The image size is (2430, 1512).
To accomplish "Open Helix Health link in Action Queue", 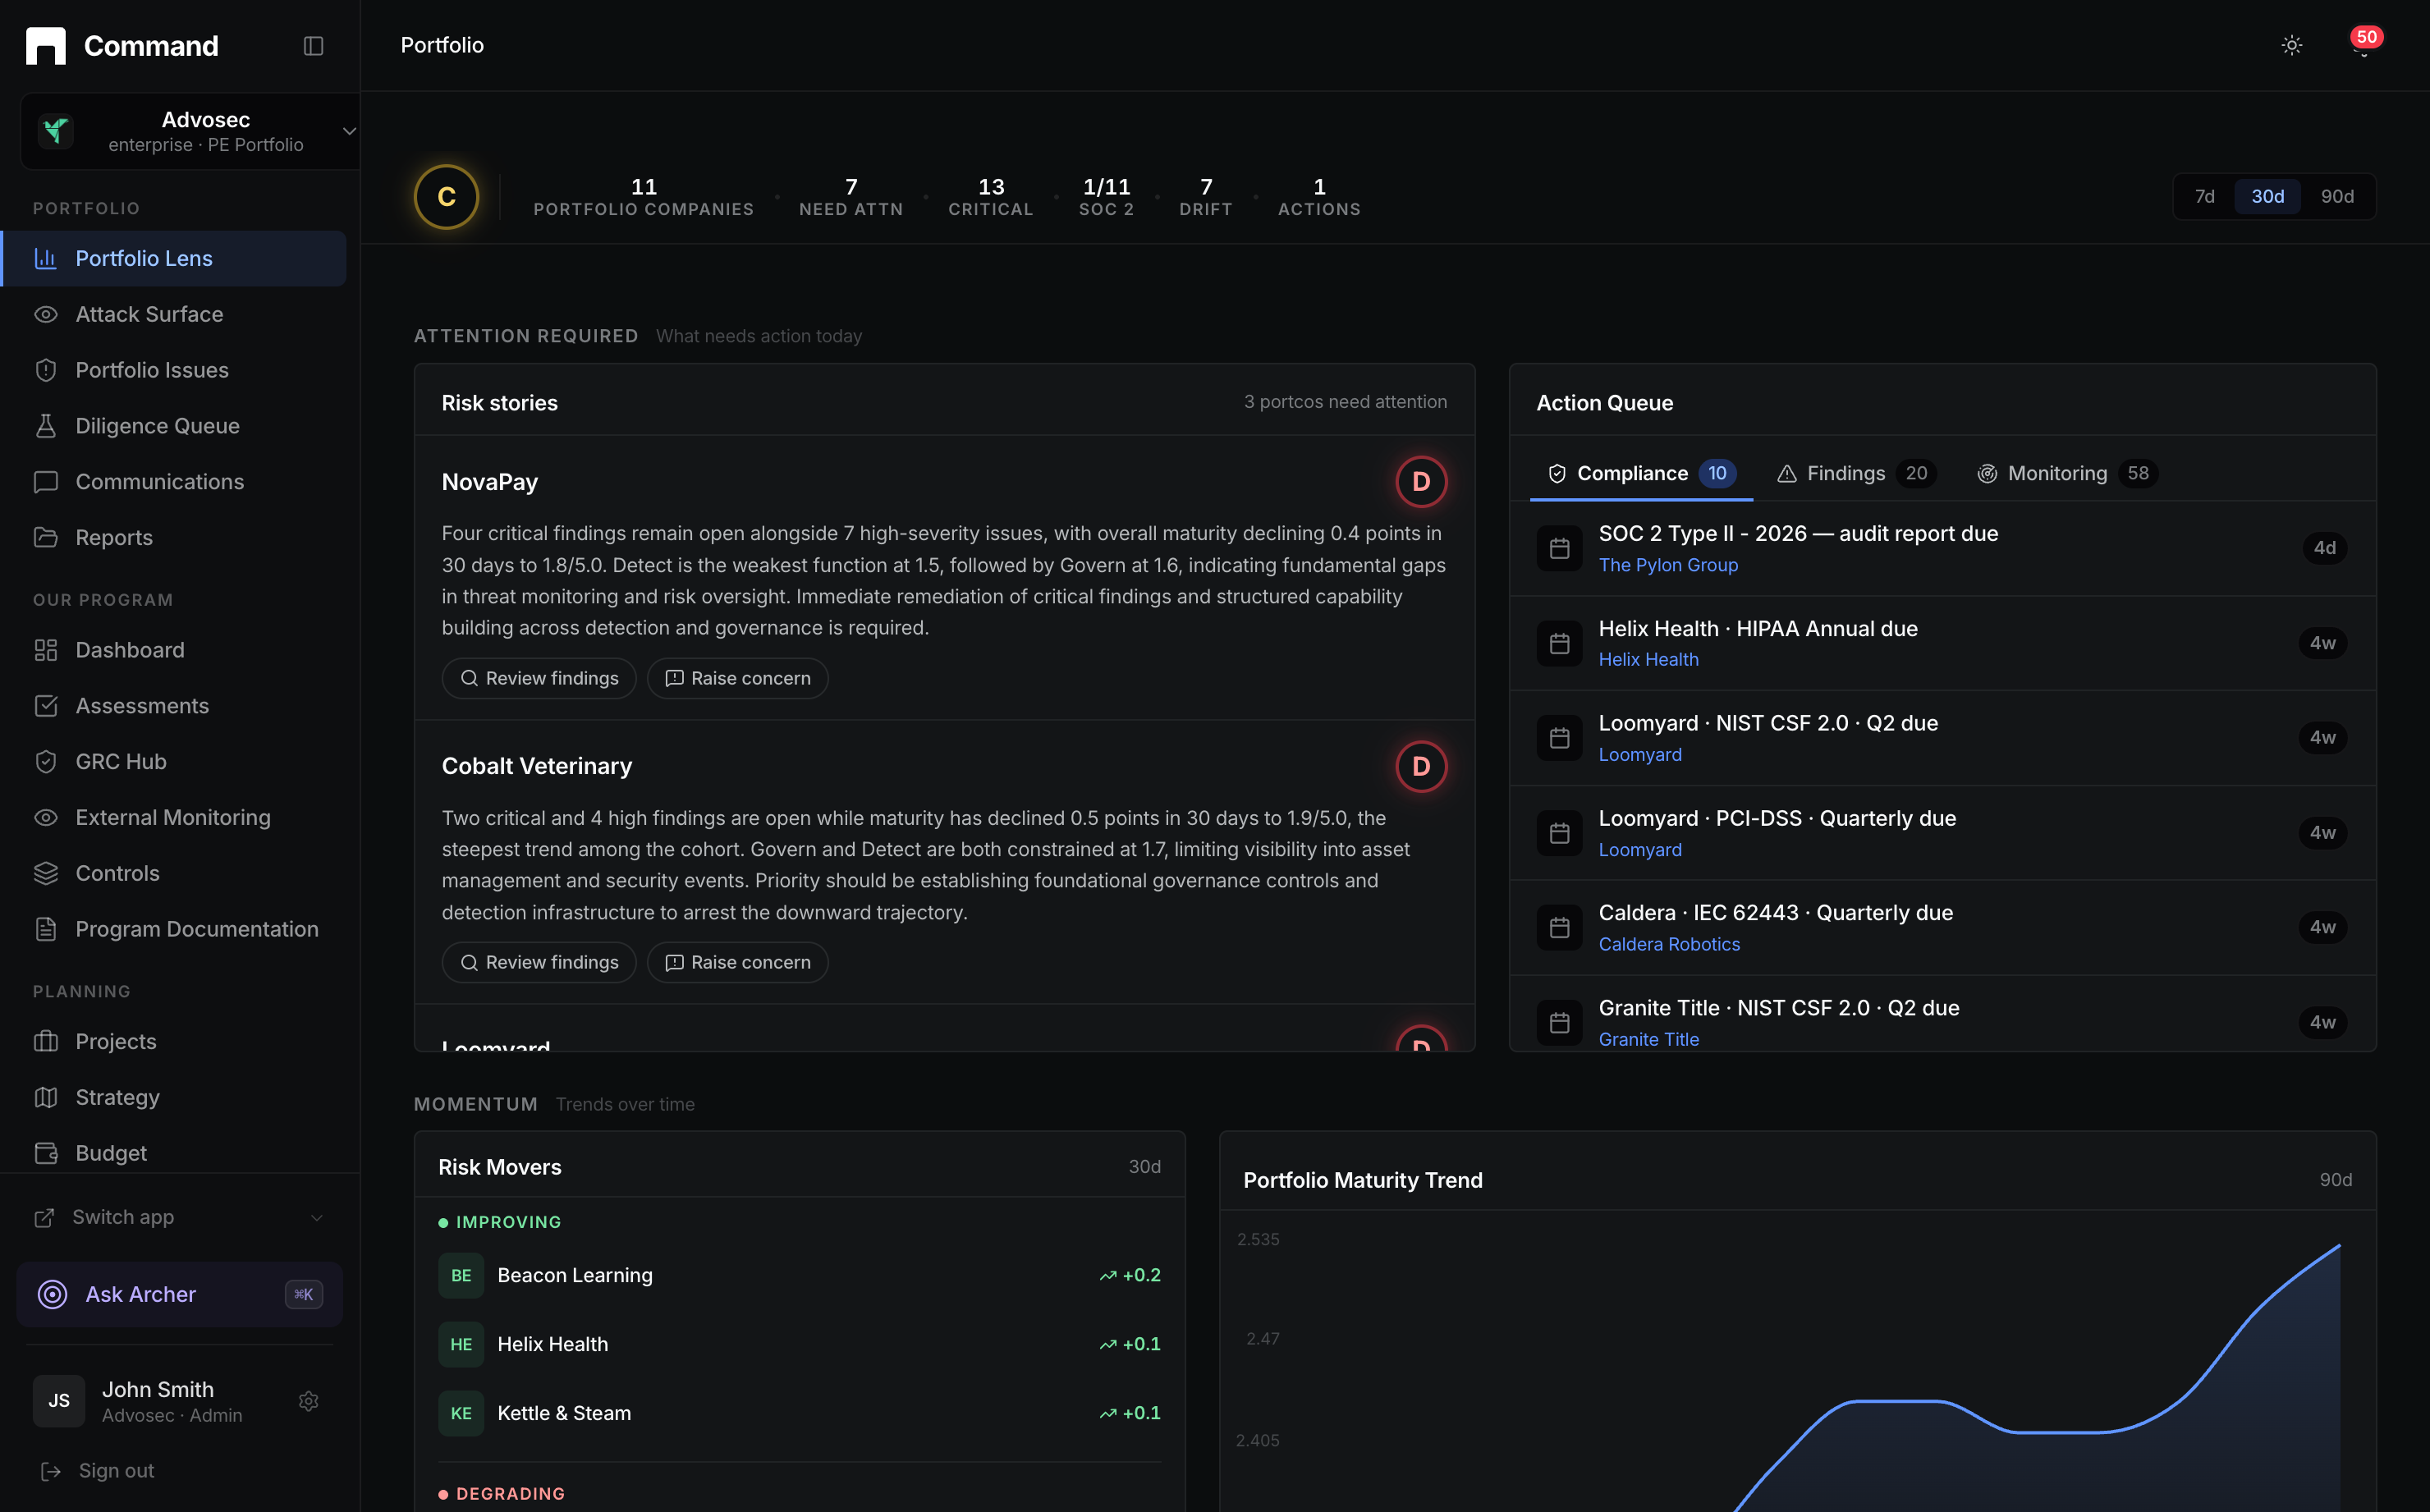I will [1648, 660].
